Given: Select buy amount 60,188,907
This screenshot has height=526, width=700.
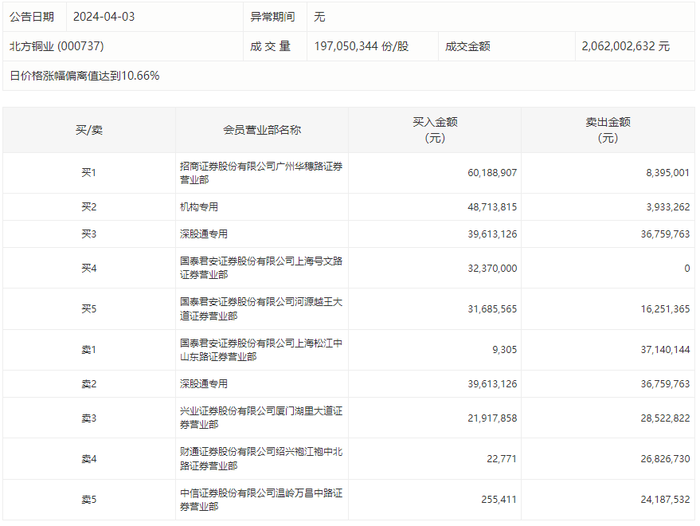Looking at the screenshot, I should 492,173.
